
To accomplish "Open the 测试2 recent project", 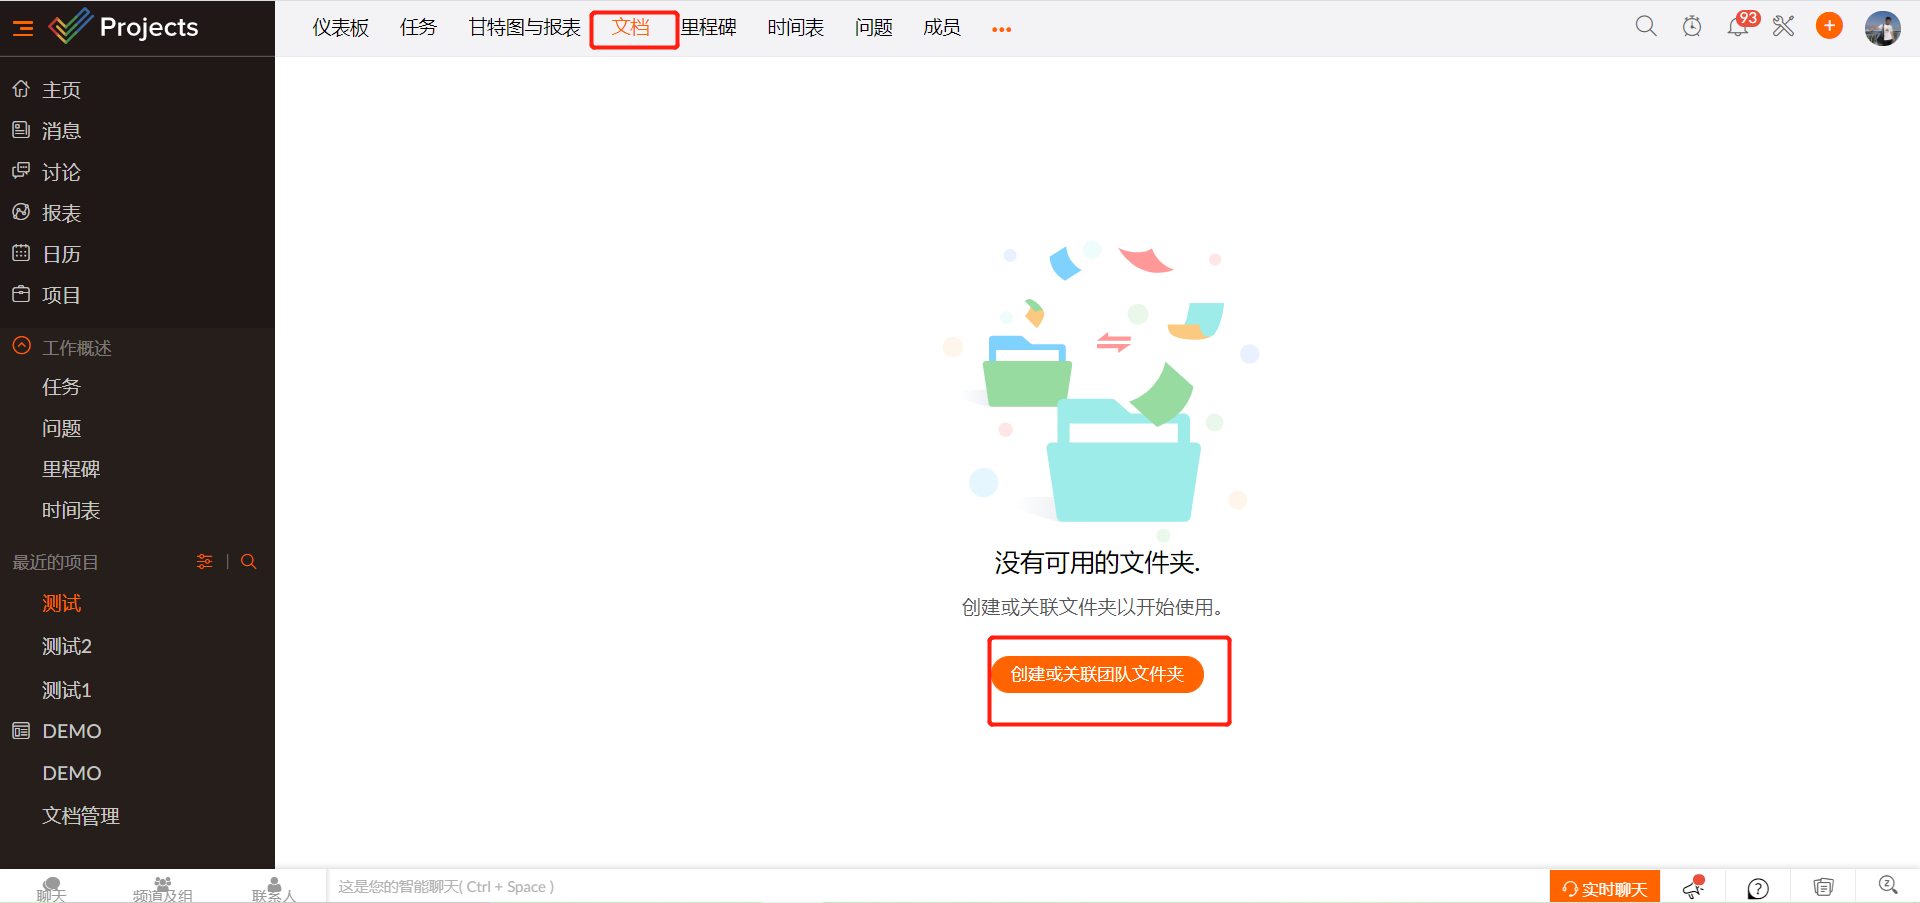I will tap(67, 647).
